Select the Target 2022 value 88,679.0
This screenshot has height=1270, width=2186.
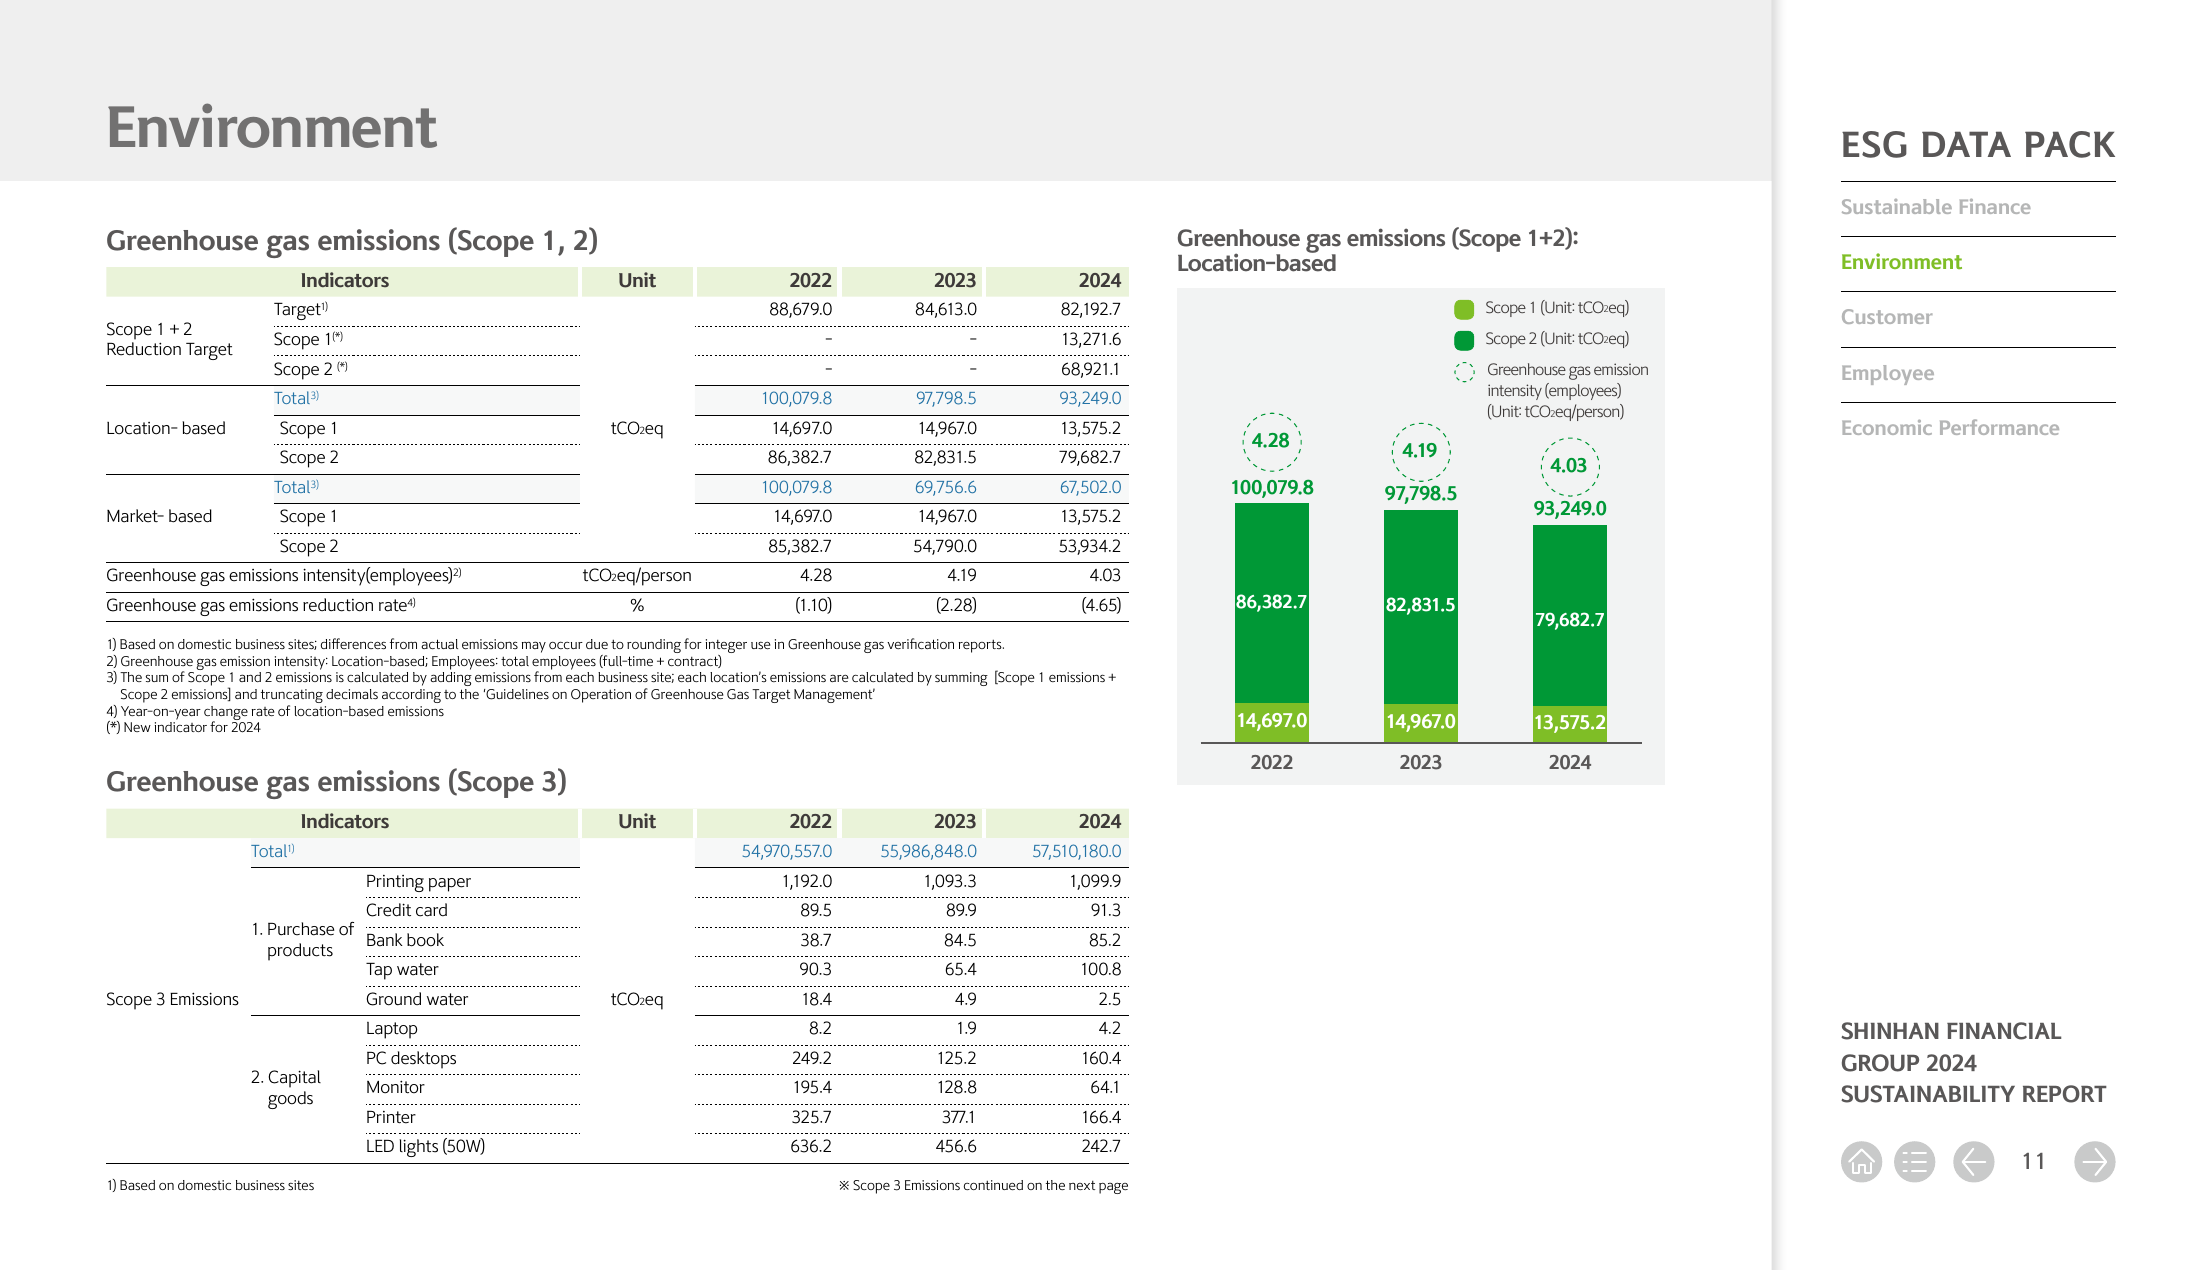(x=800, y=310)
